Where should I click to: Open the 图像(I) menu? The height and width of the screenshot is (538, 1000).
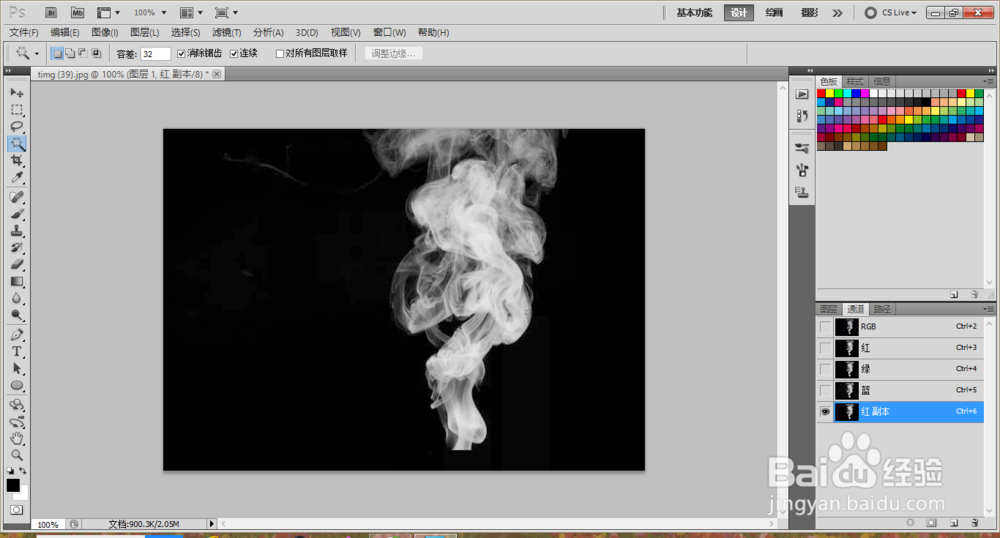point(105,33)
